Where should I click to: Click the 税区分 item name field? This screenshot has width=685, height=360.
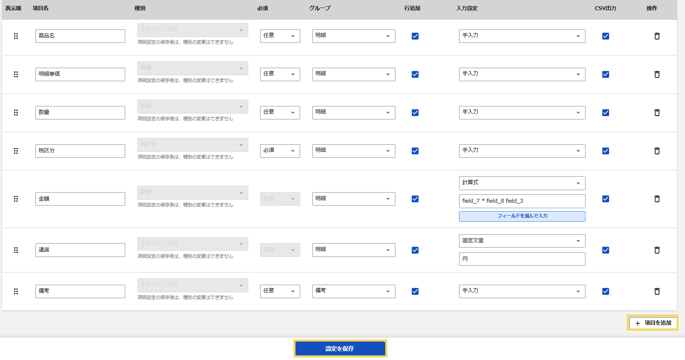click(80, 151)
